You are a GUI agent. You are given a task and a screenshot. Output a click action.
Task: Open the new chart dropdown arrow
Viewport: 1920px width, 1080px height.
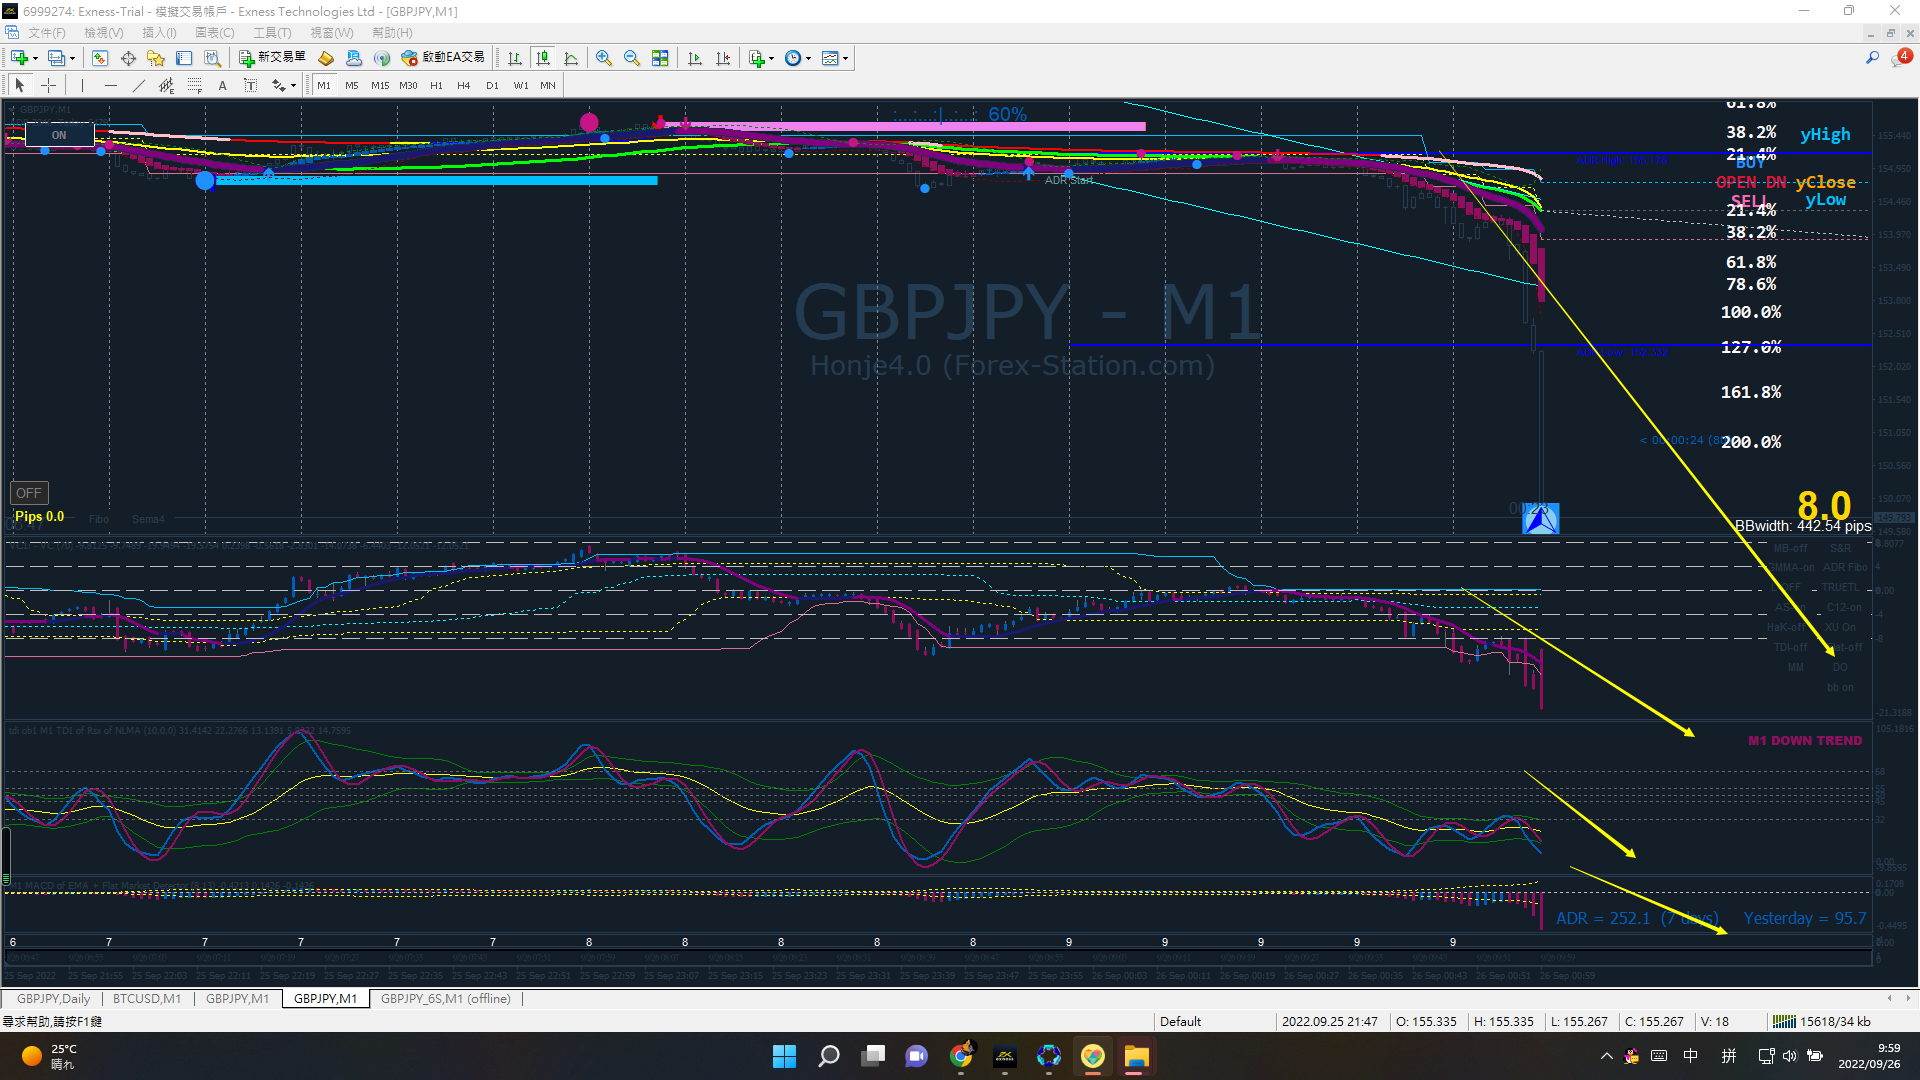tap(36, 59)
